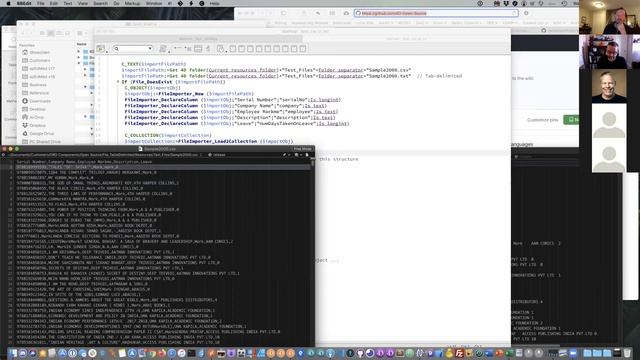Open the search field dropdown arrow in 4D editor
This screenshot has width=640, height=360.
(x=150, y=49)
